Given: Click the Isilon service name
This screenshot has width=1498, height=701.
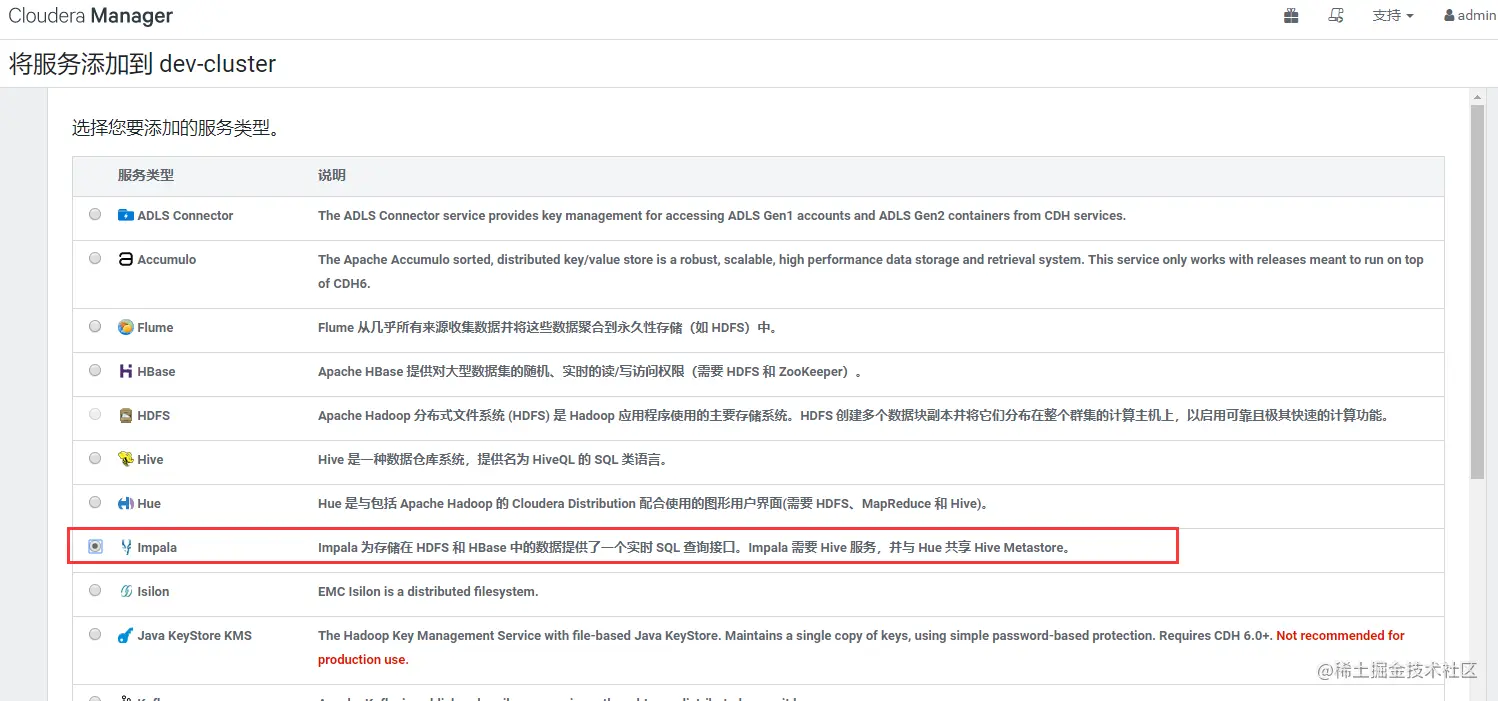Looking at the screenshot, I should (153, 591).
